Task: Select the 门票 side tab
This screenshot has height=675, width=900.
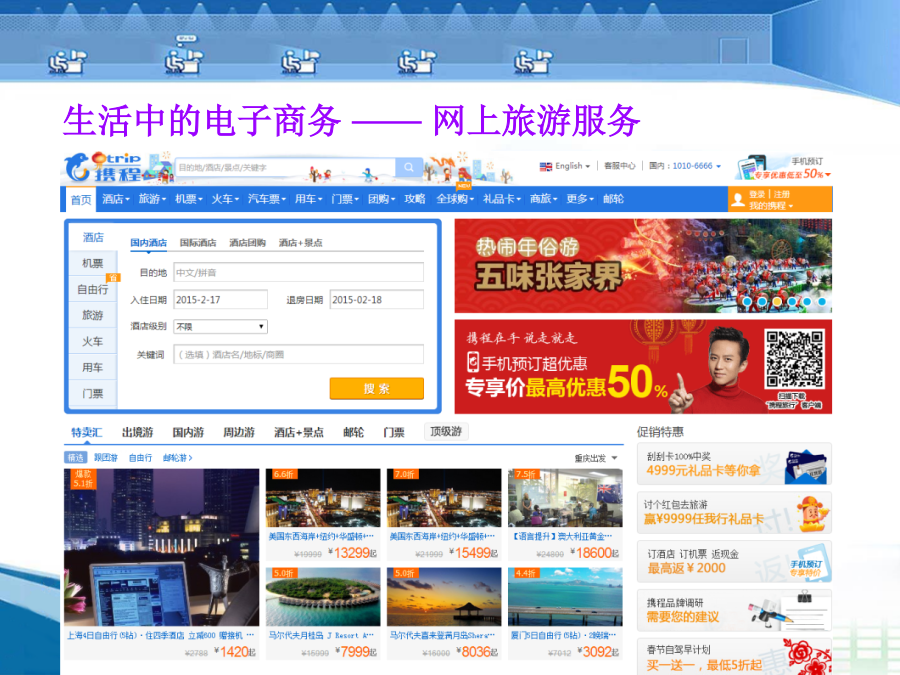Action: point(92,394)
